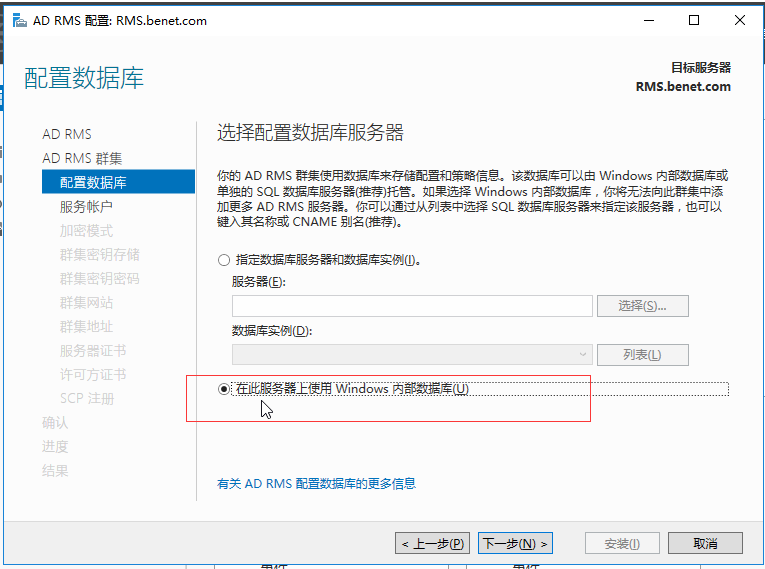Select SCP 注册 step in sidebar
Screen dimensions: 765x569
pyautogui.click(x=87, y=398)
